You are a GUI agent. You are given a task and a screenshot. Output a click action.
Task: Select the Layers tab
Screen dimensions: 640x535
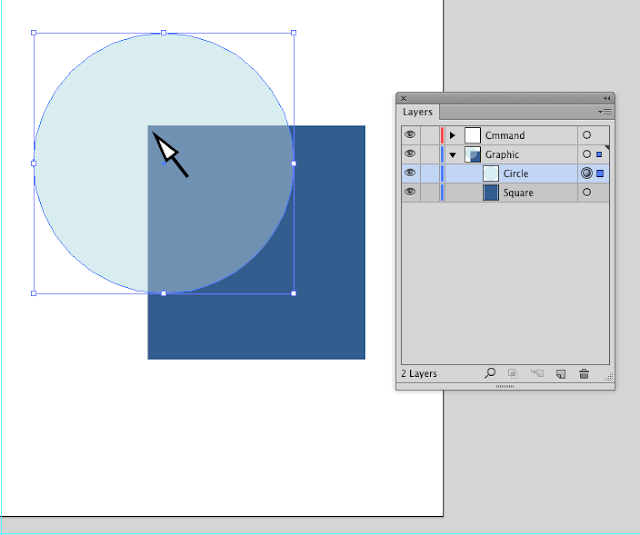point(418,112)
